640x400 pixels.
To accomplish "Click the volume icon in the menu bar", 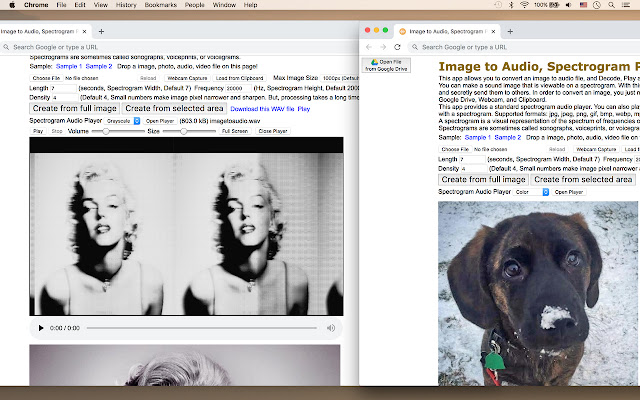I will click(569, 5).
